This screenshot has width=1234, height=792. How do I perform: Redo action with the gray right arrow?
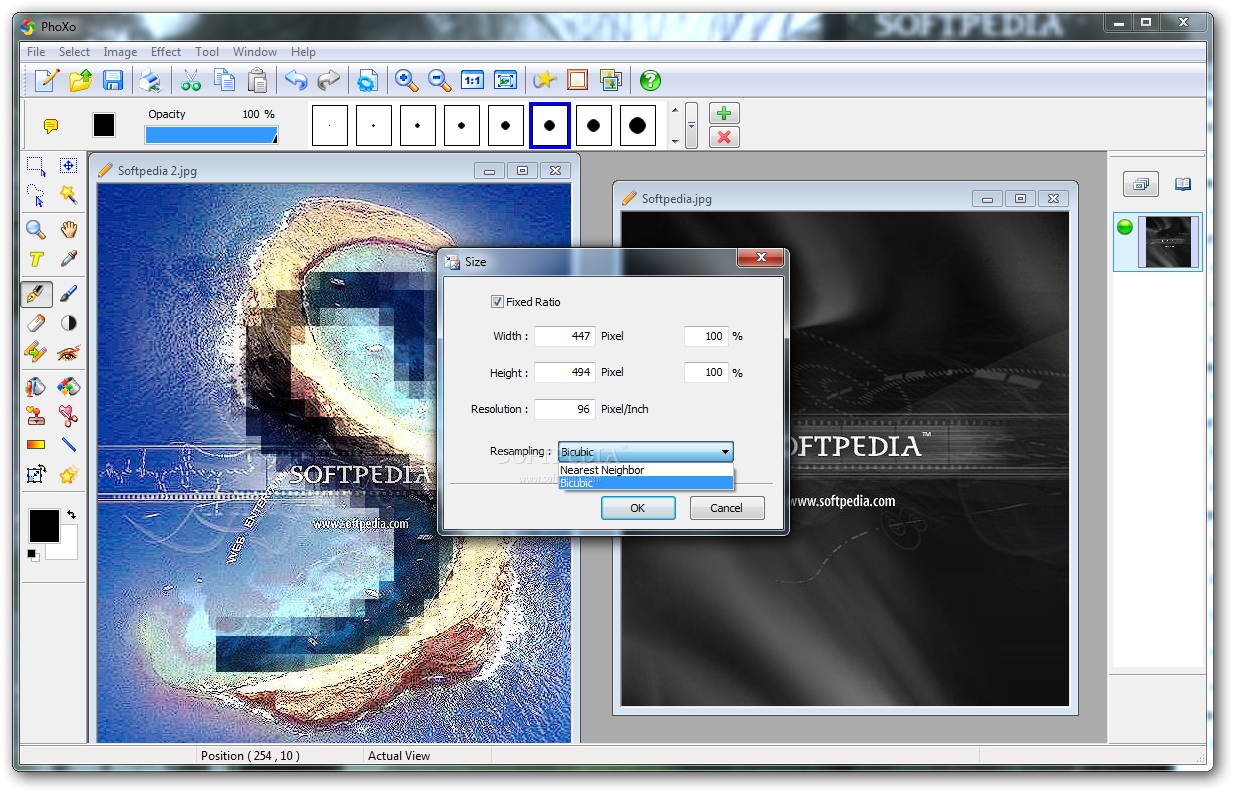(328, 80)
